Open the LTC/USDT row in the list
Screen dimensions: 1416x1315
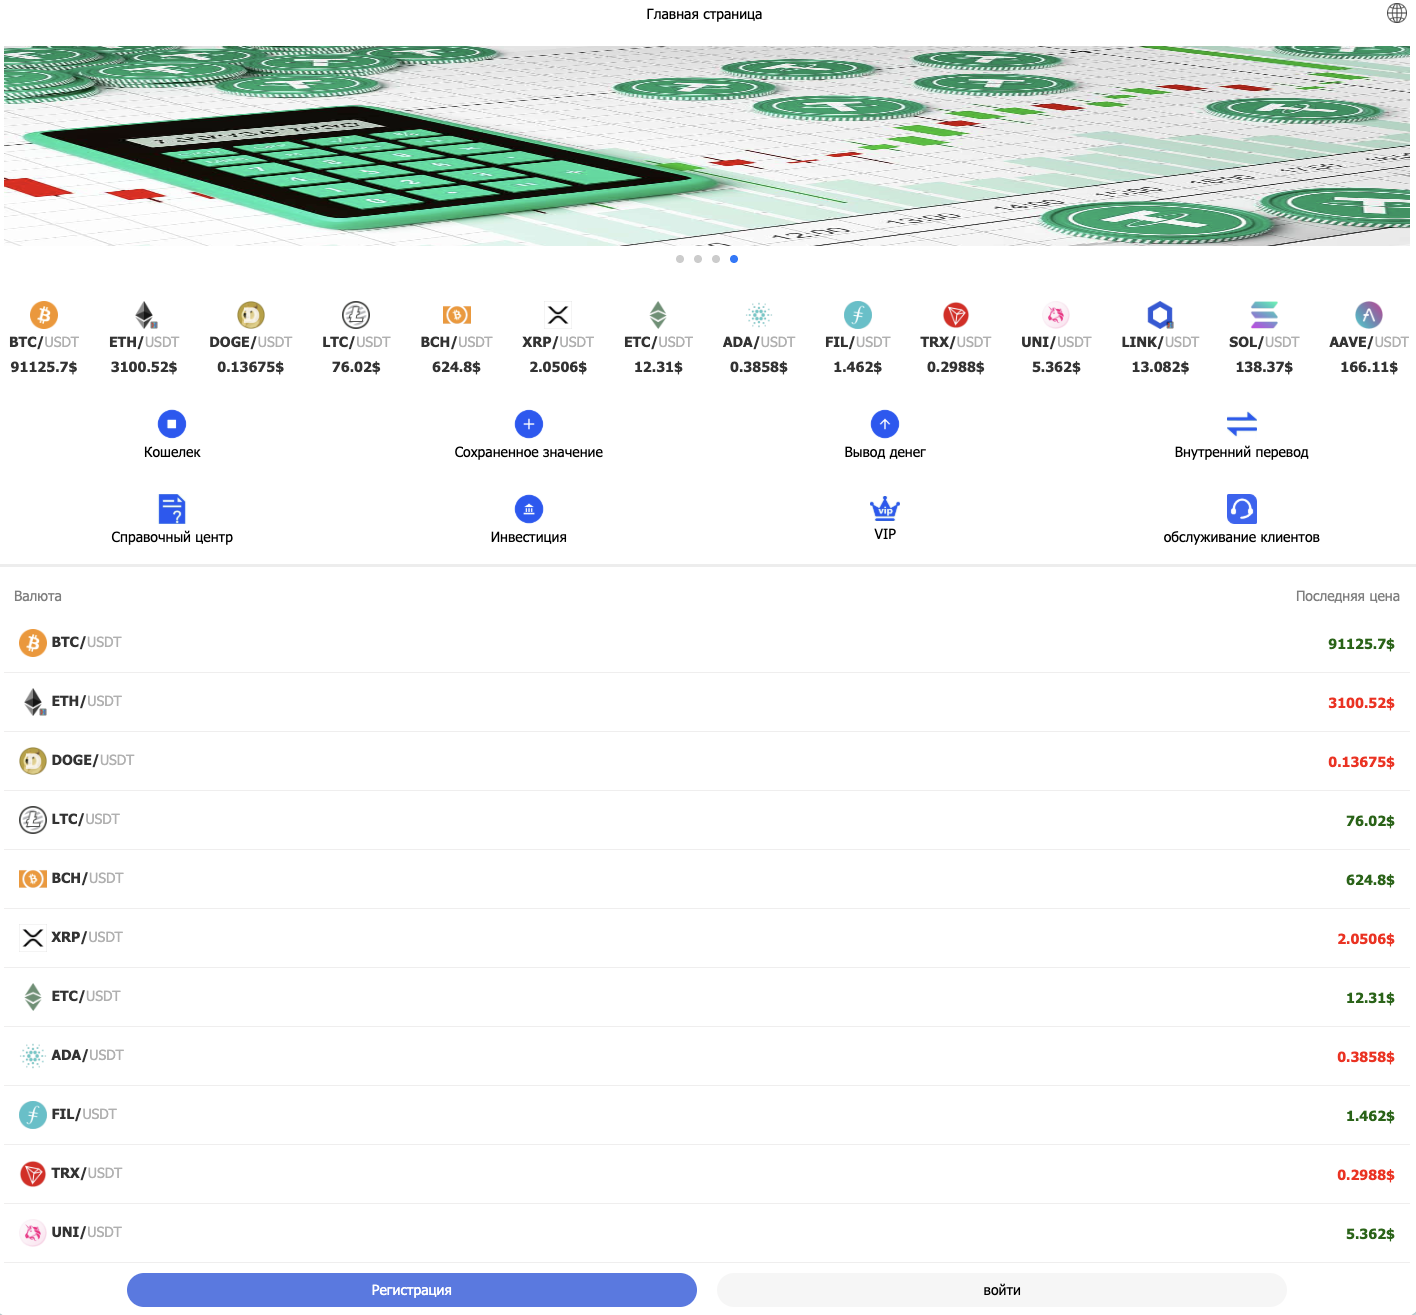coord(708,820)
